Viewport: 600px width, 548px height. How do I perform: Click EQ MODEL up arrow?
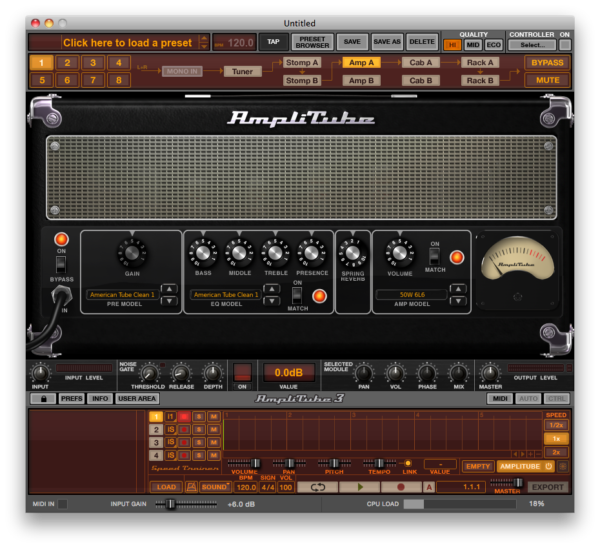(x=272, y=289)
